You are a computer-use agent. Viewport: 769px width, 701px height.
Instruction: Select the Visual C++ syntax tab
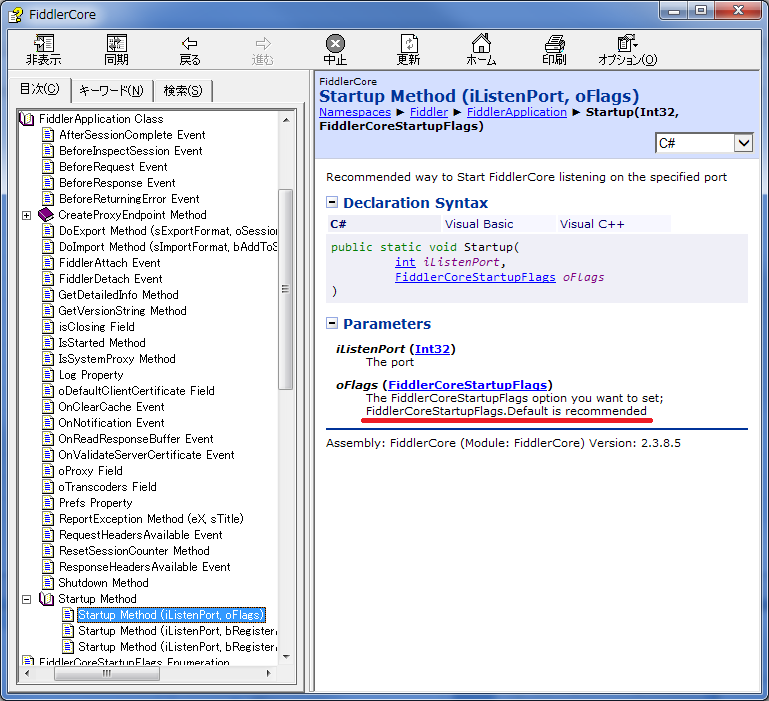tap(614, 224)
